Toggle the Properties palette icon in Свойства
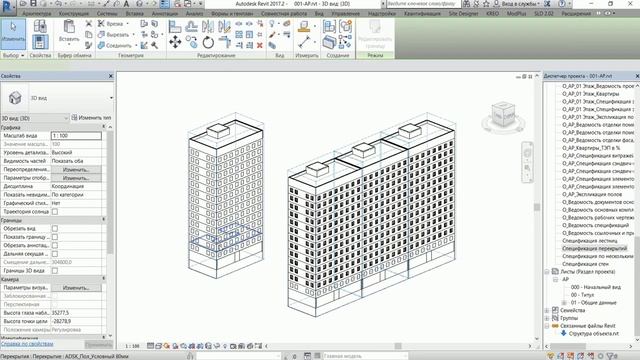640x360 pixels. (x=40, y=42)
